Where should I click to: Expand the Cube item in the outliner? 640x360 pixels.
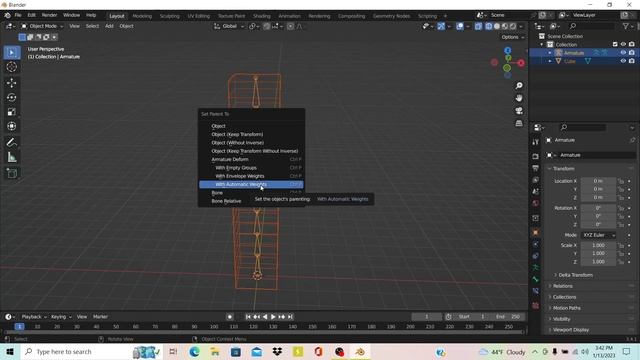coord(550,61)
